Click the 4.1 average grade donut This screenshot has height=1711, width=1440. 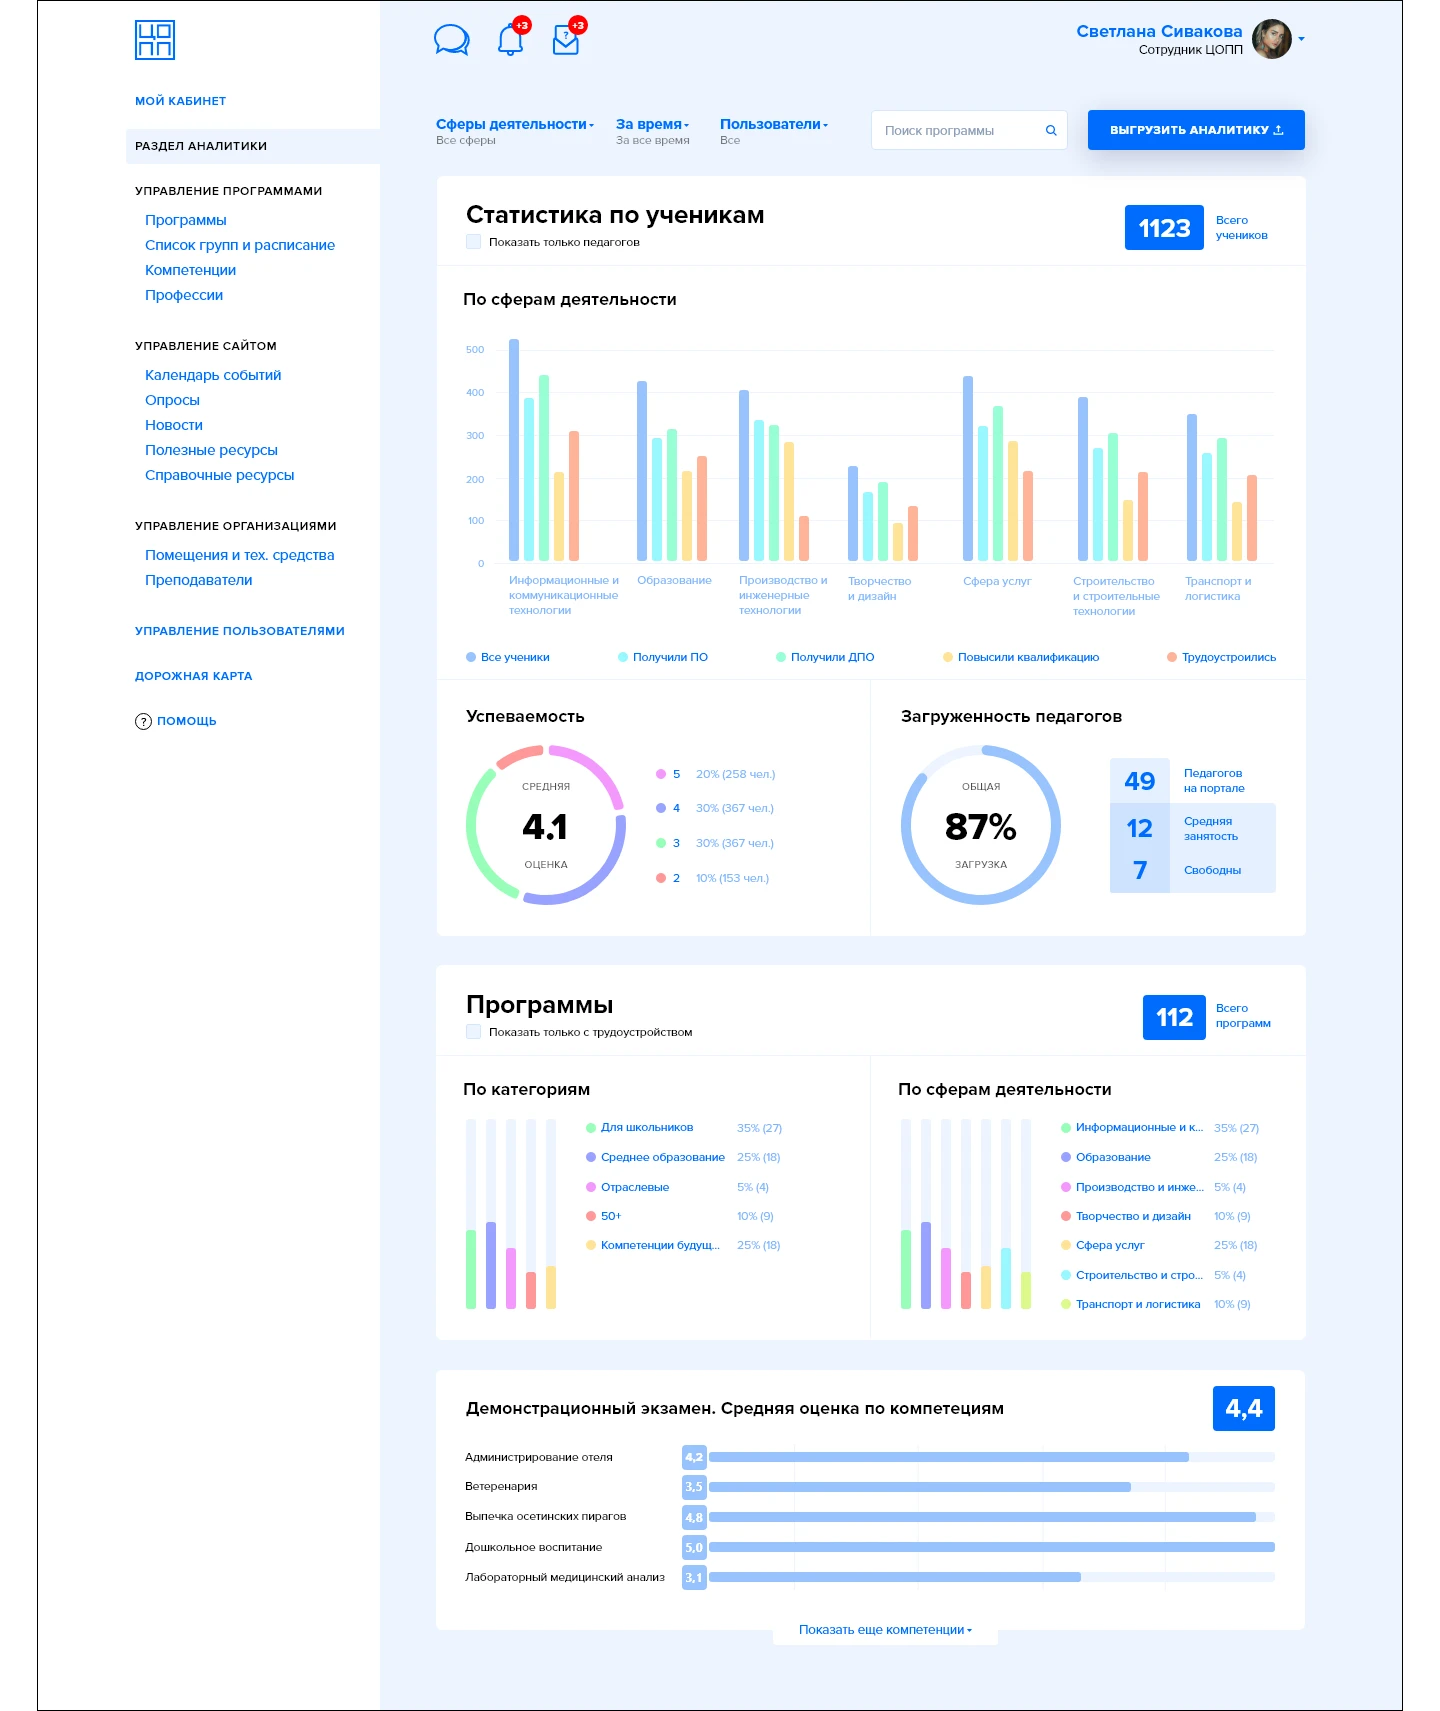pos(546,825)
